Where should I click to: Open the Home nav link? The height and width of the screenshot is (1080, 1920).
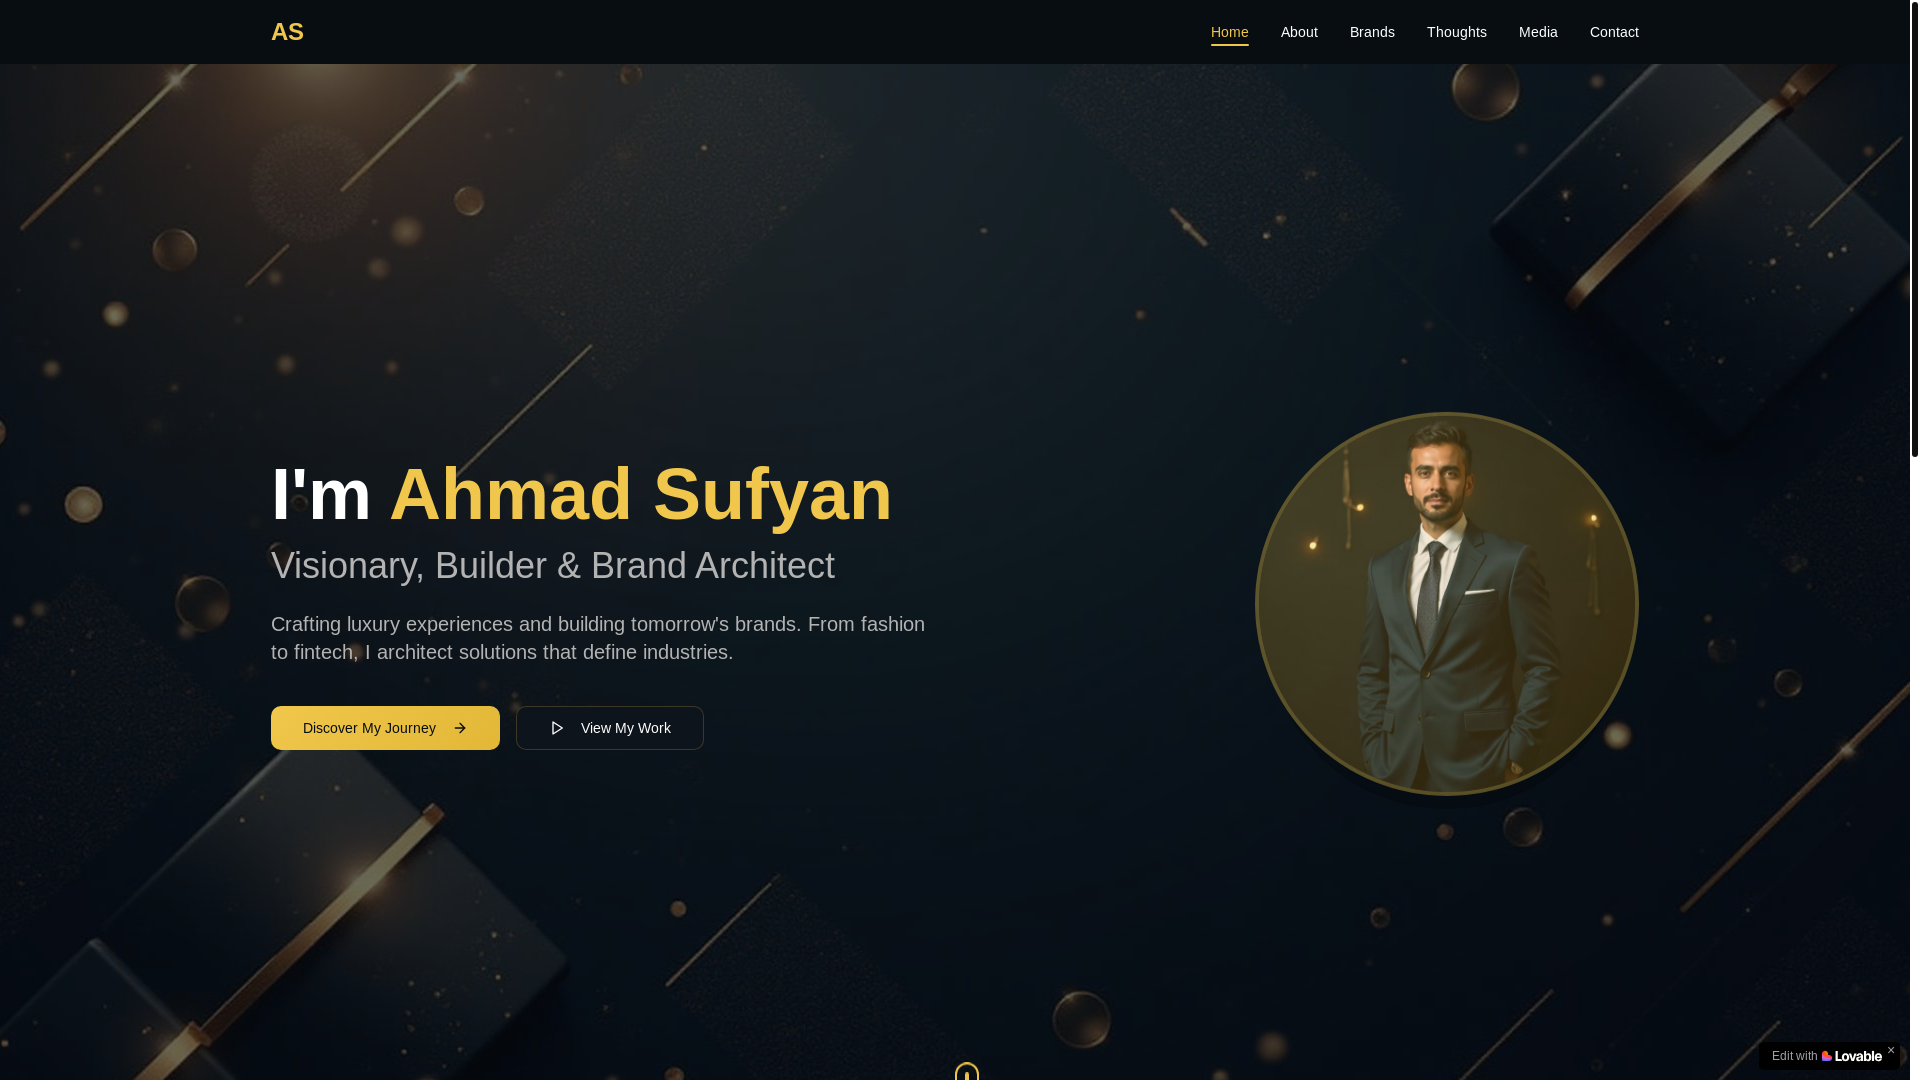[x=1229, y=32]
